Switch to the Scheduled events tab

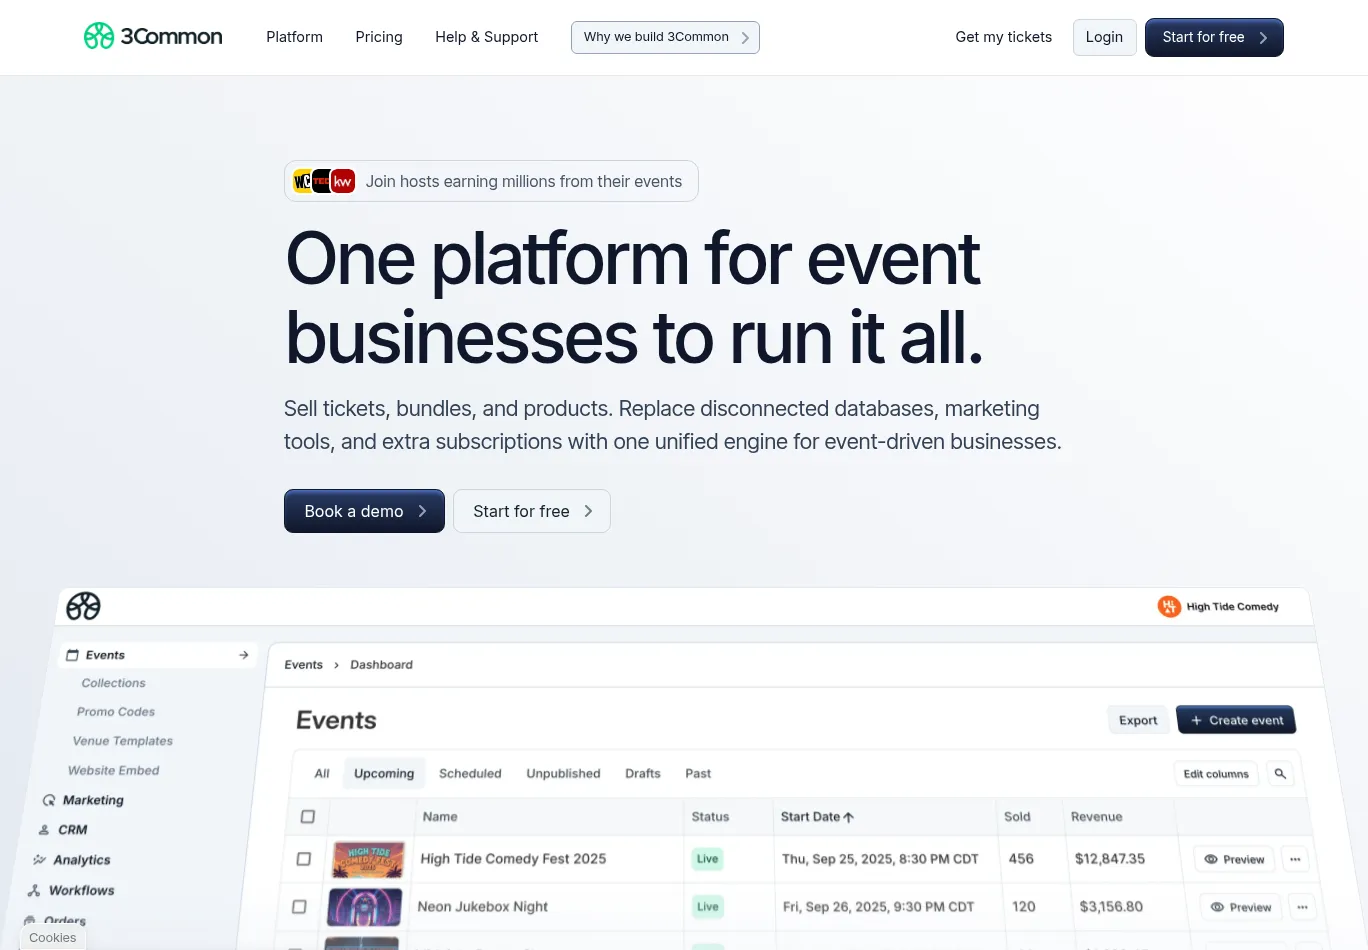coord(470,774)
